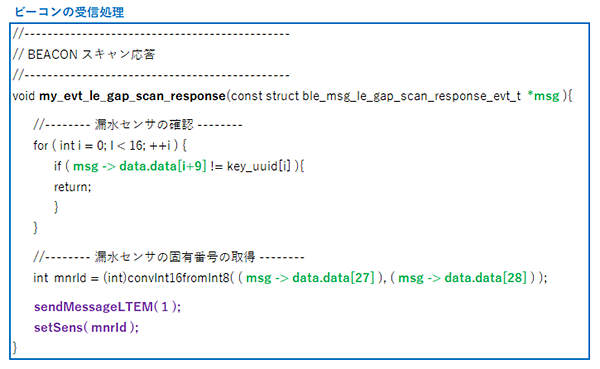
Task: Click the 漏水センサの固有番号の取得 comment
Action: point(169,257)
